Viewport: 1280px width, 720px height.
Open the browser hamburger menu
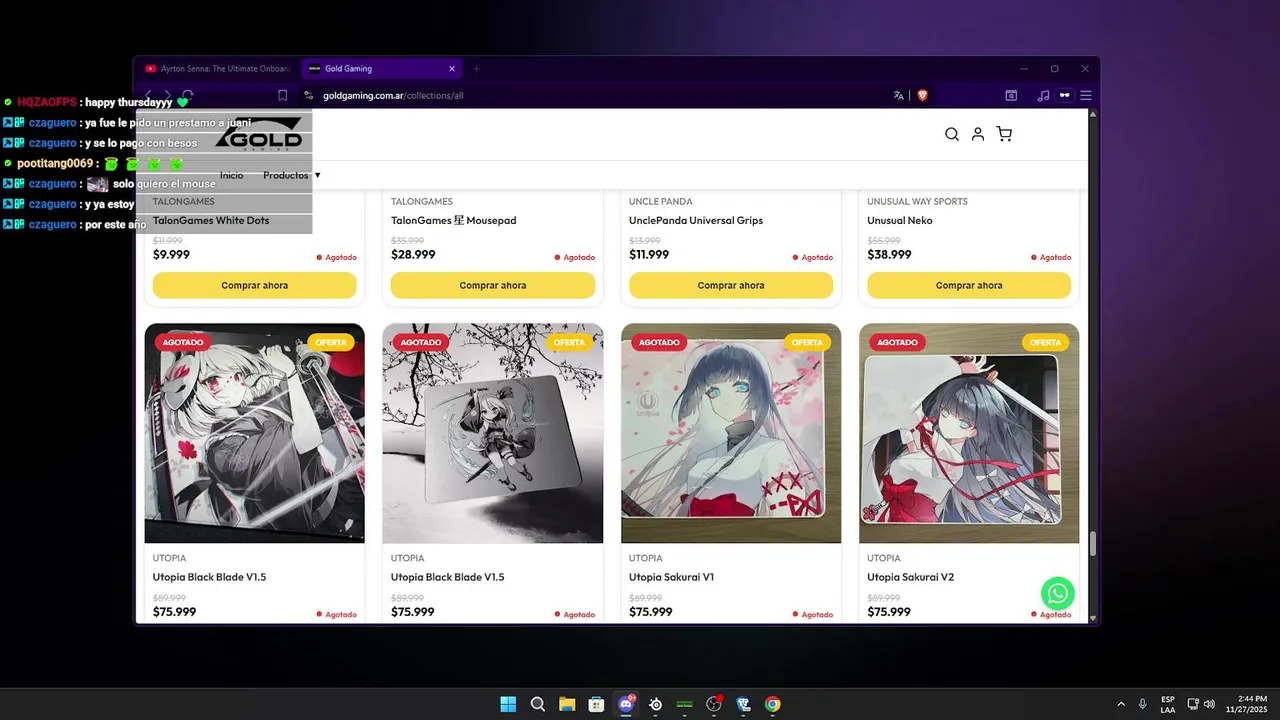point(1085,96)
